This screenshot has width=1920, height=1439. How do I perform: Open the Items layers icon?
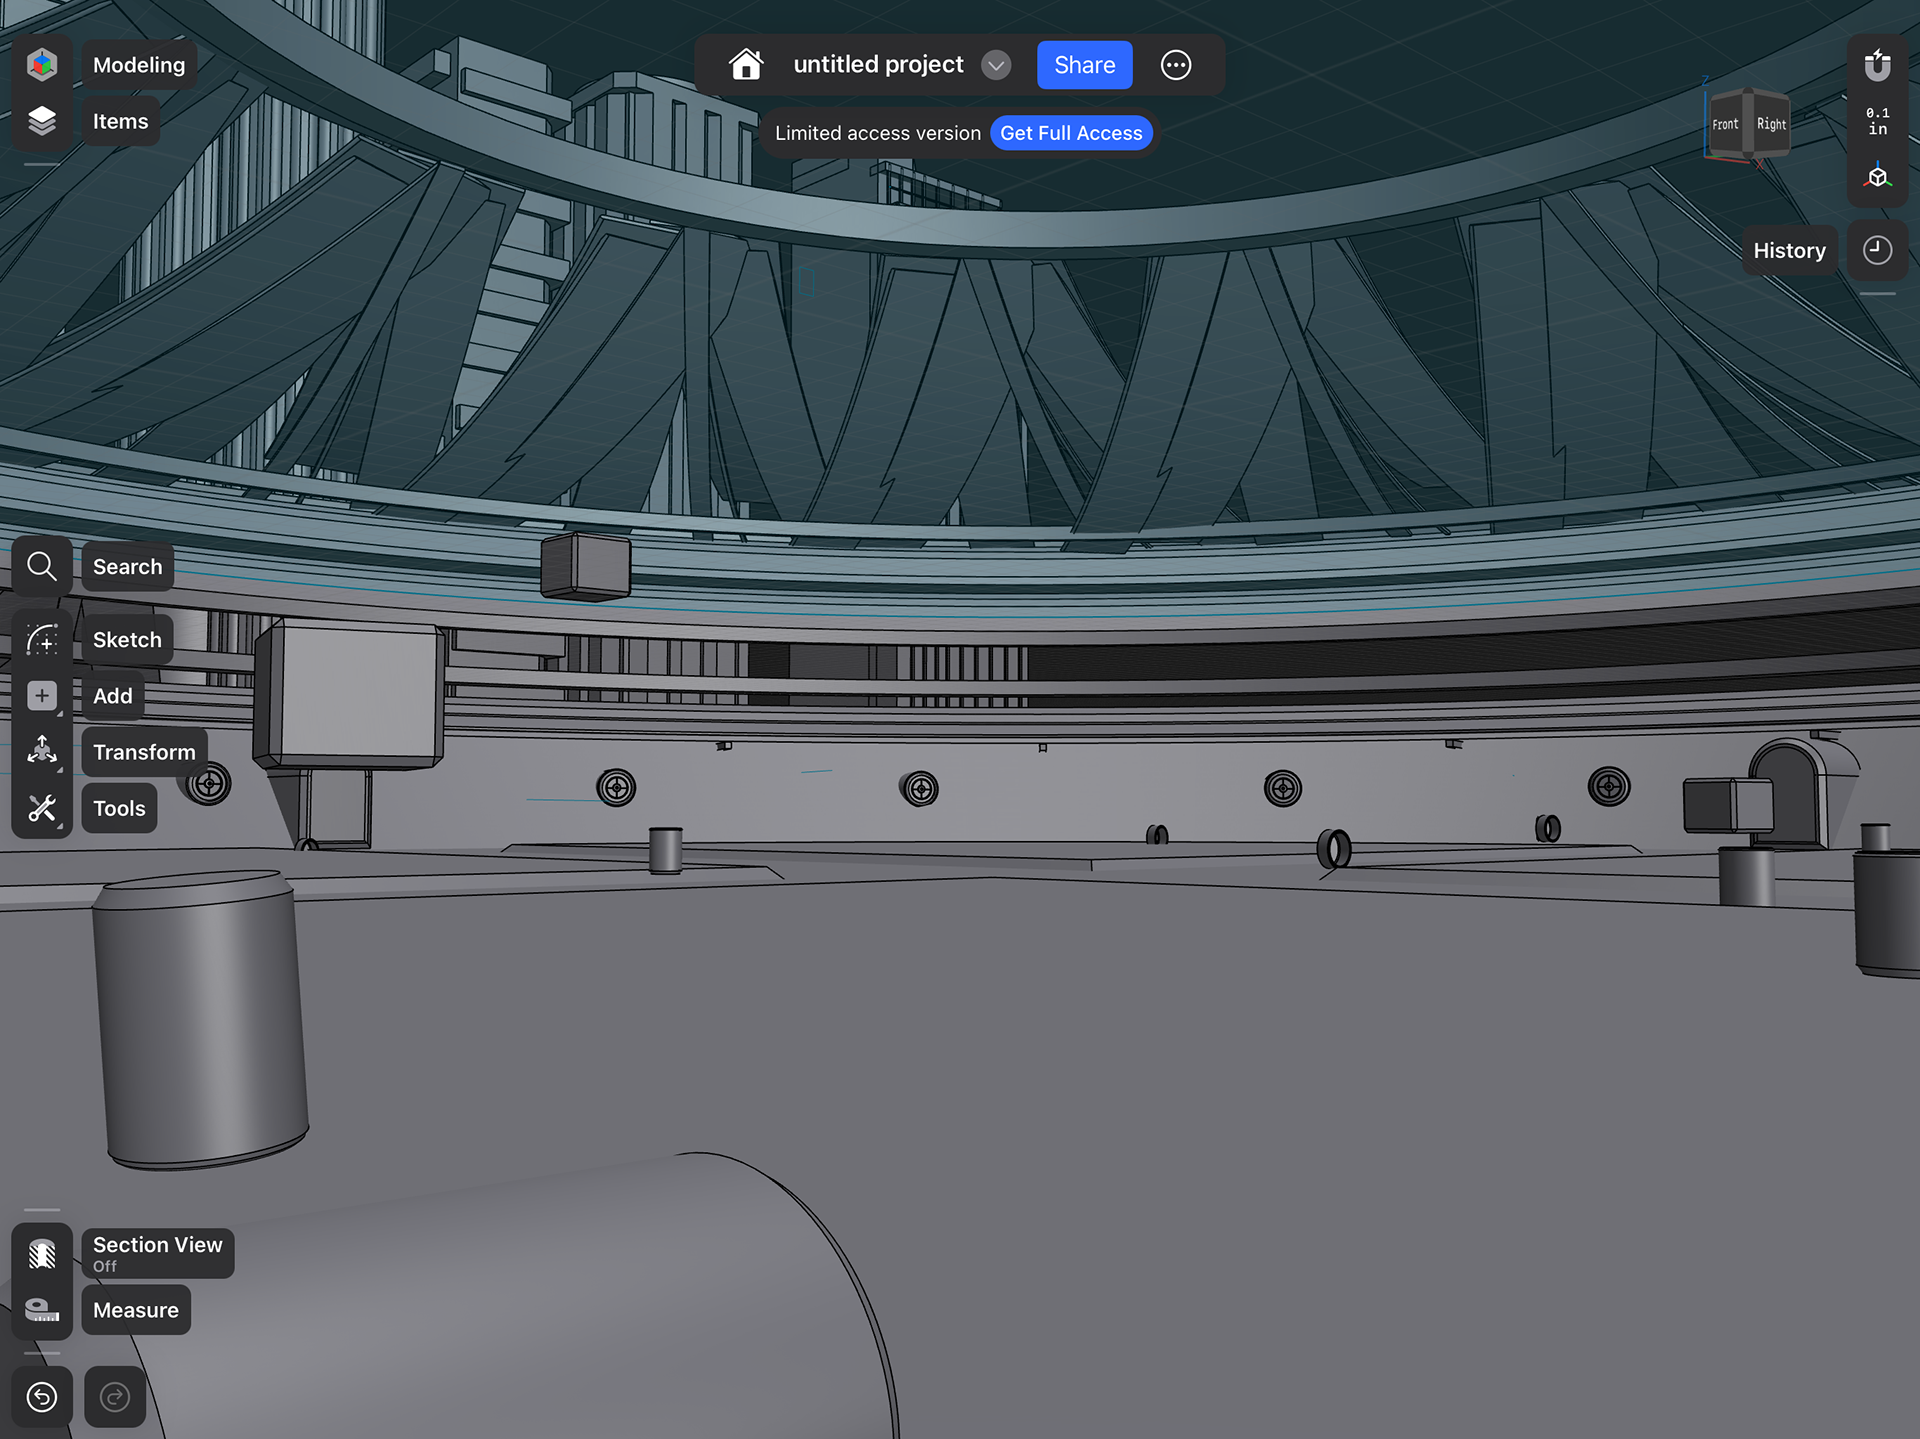[x=42, y=121]
